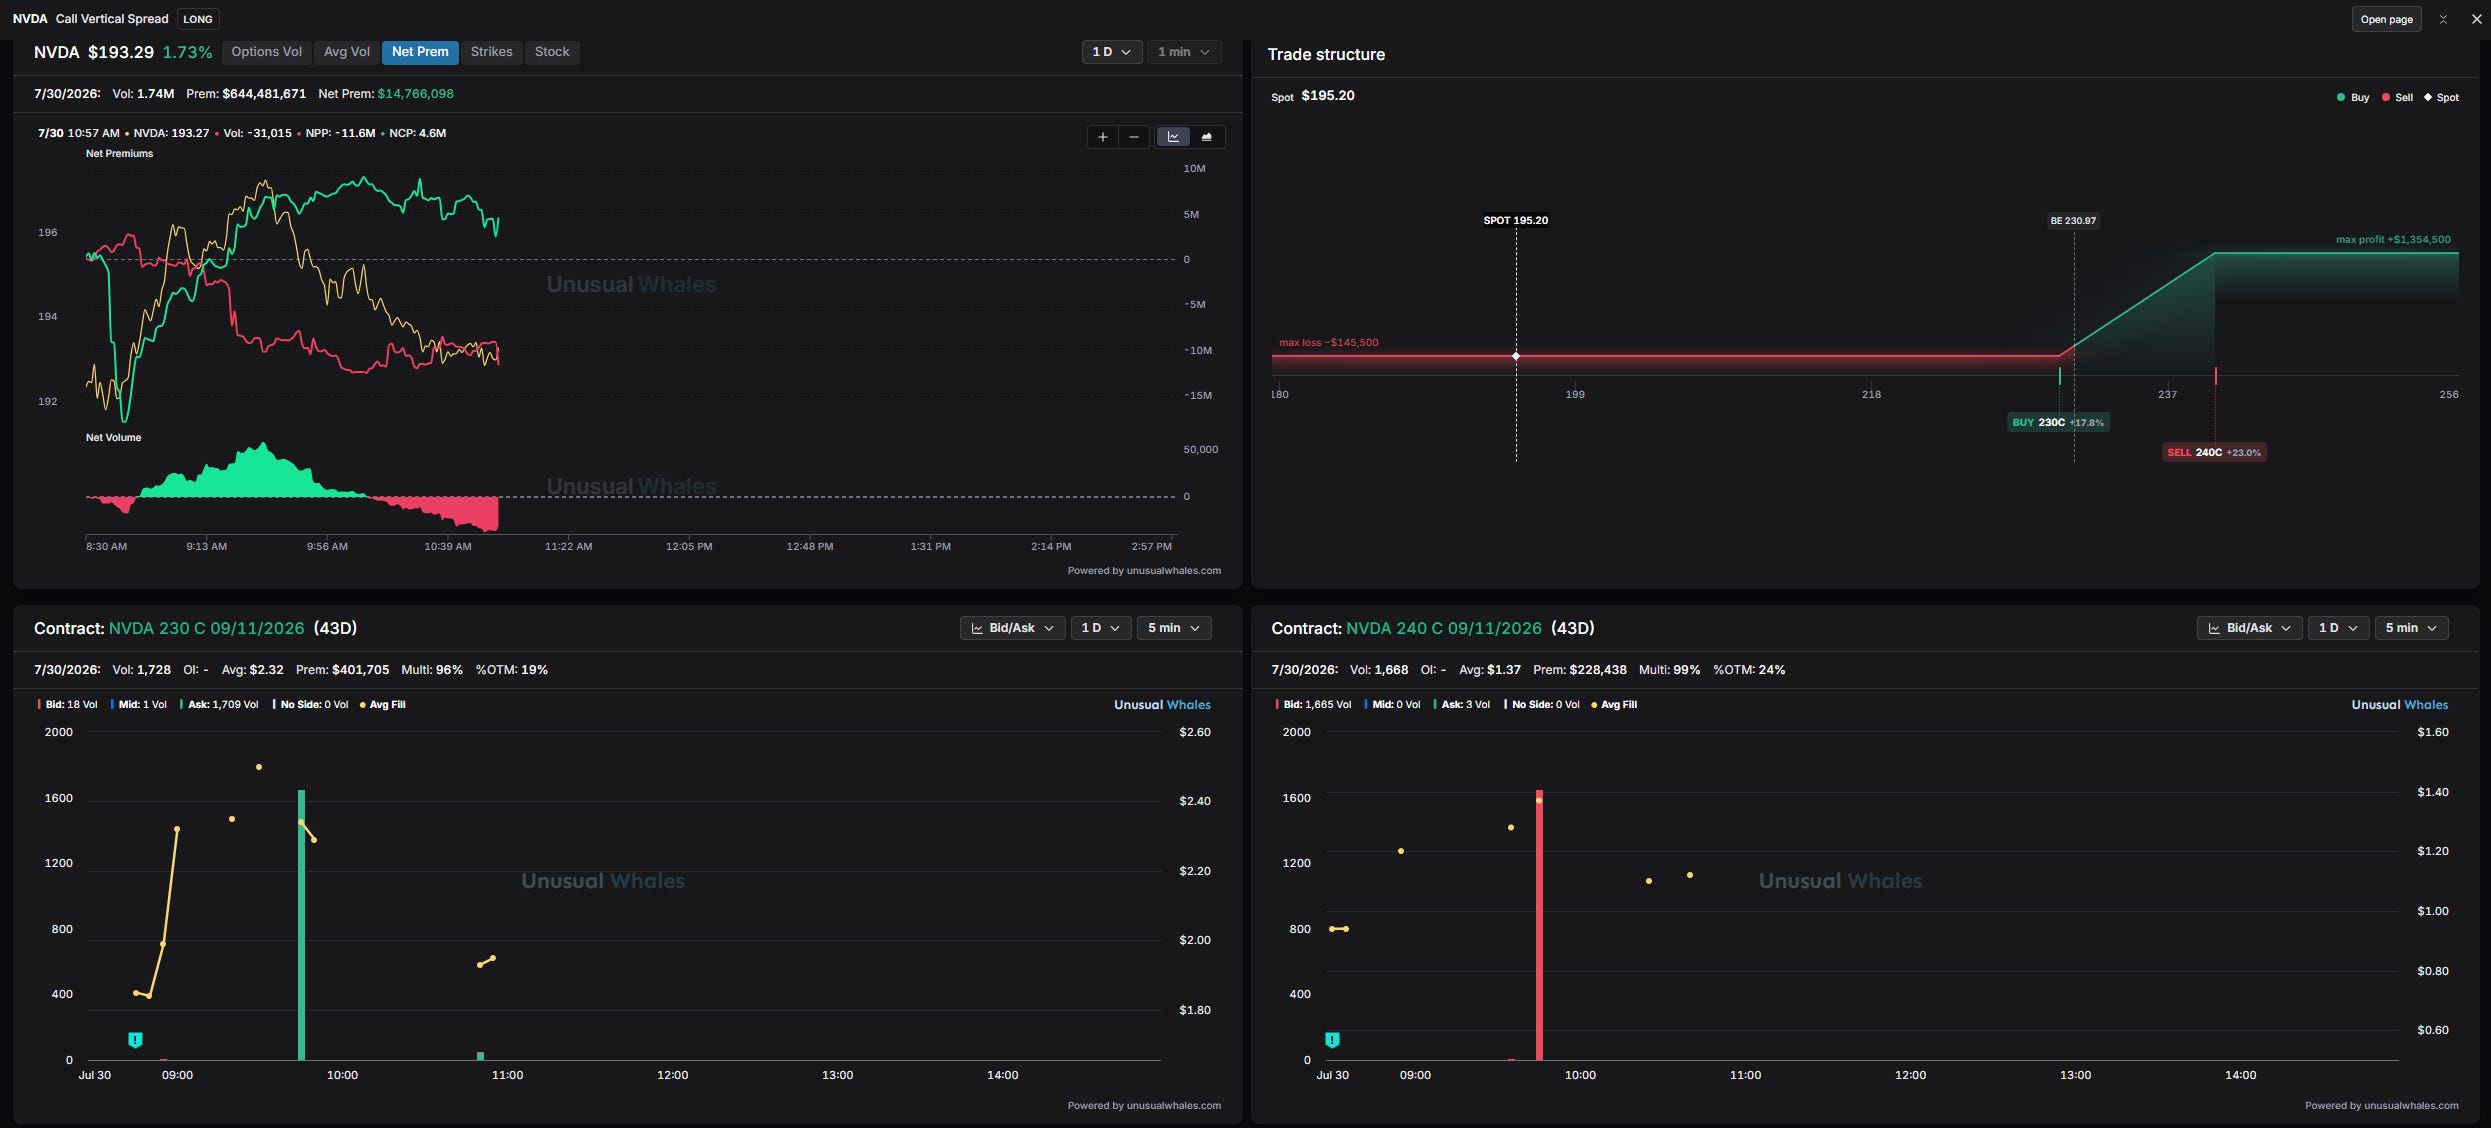This screenshot has width=2491, height=1128.
Task: Expand Bid/Ask dropdown on 240 C contract
Action: pyautogui.click(x=2249, y=628)
